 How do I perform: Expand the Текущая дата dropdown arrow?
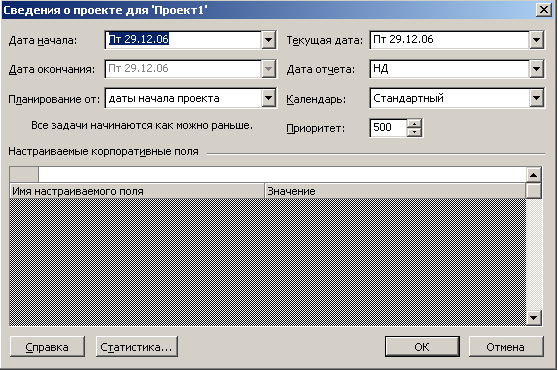tap(536, 40)
